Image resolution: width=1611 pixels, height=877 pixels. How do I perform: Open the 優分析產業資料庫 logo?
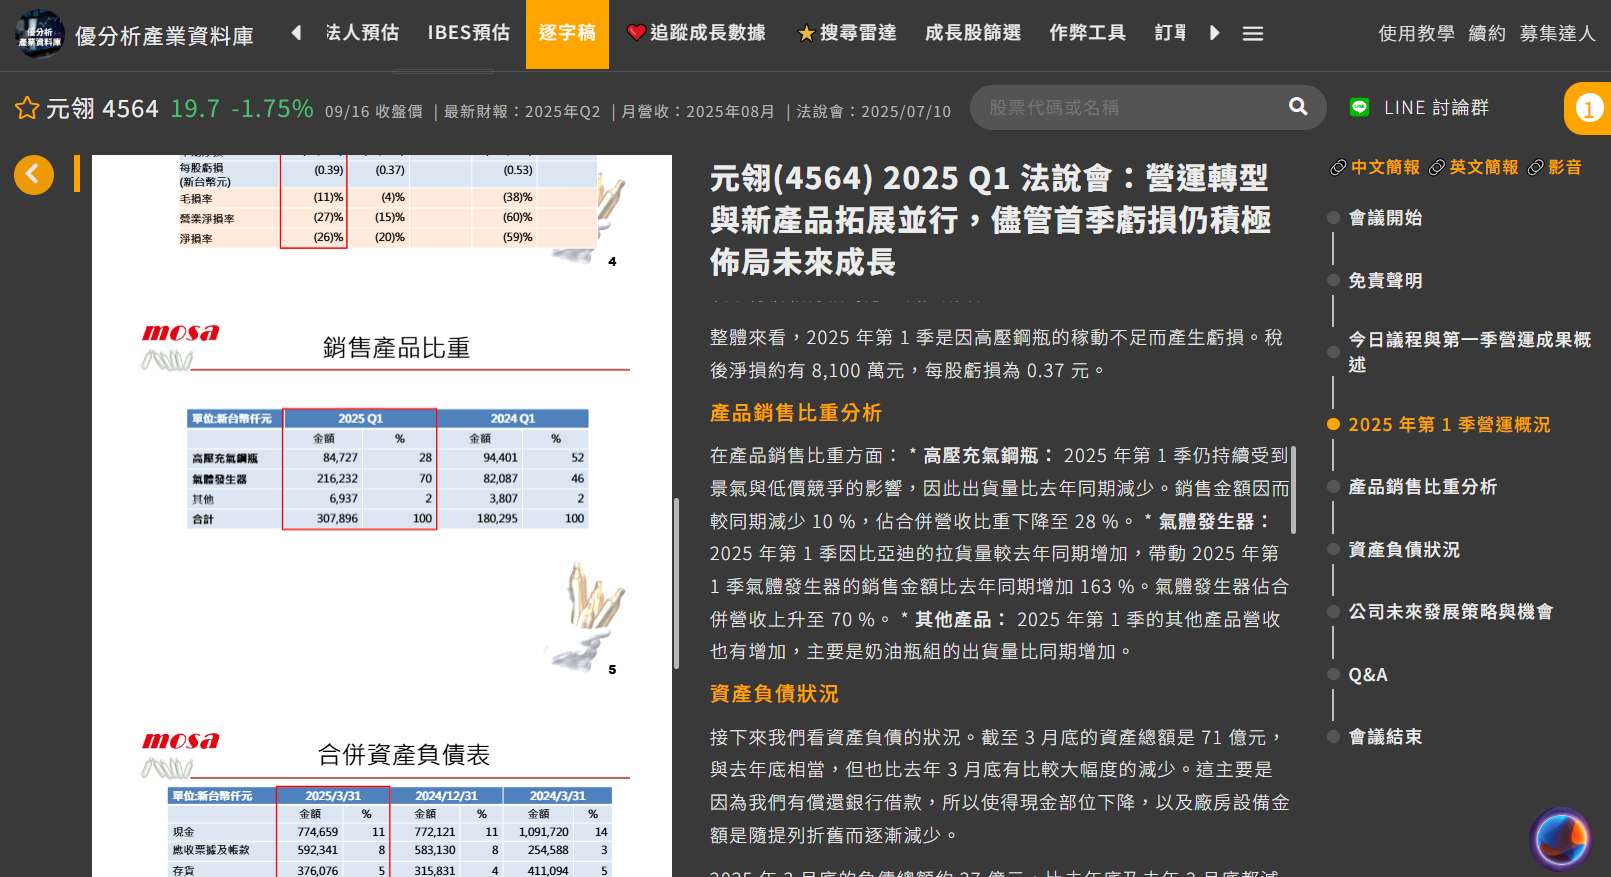coord(40,34)
